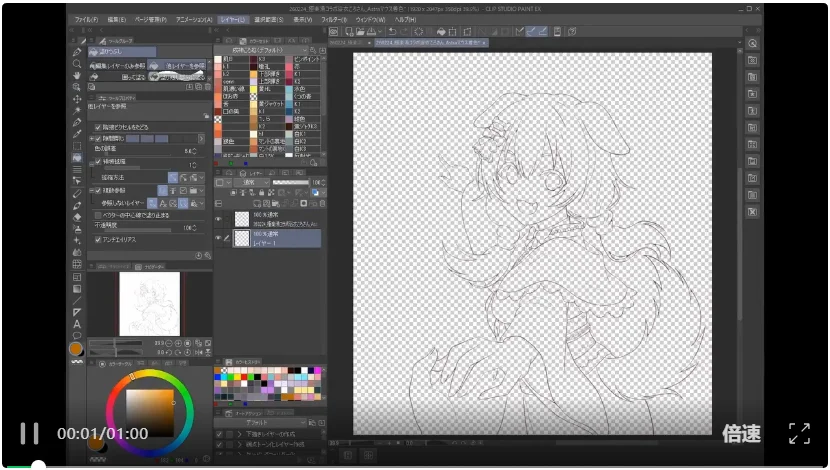Image resolution: width=830 pixels, height=470 pixels.
Task: Open the 拡縮方法 dropdown arrow
Action: point(202,178)
